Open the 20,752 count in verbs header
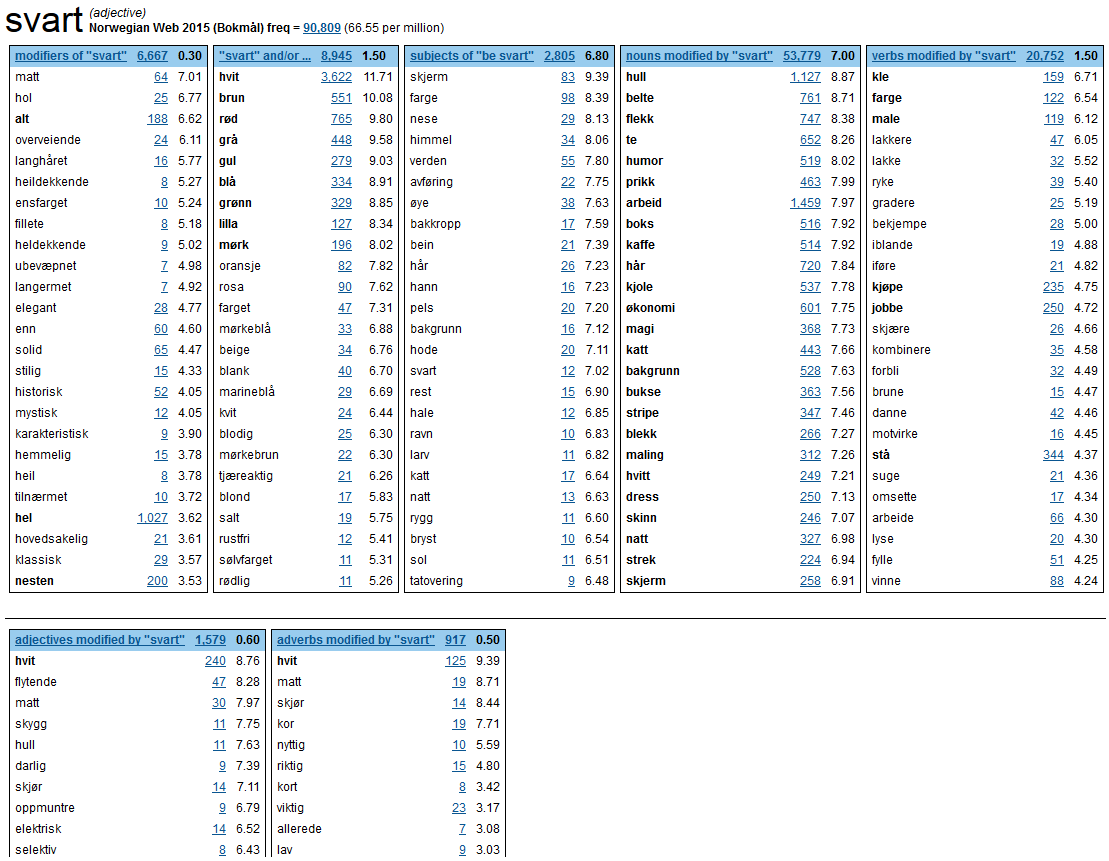Viewport: 1109px width, 861px height. (1045, 56)
